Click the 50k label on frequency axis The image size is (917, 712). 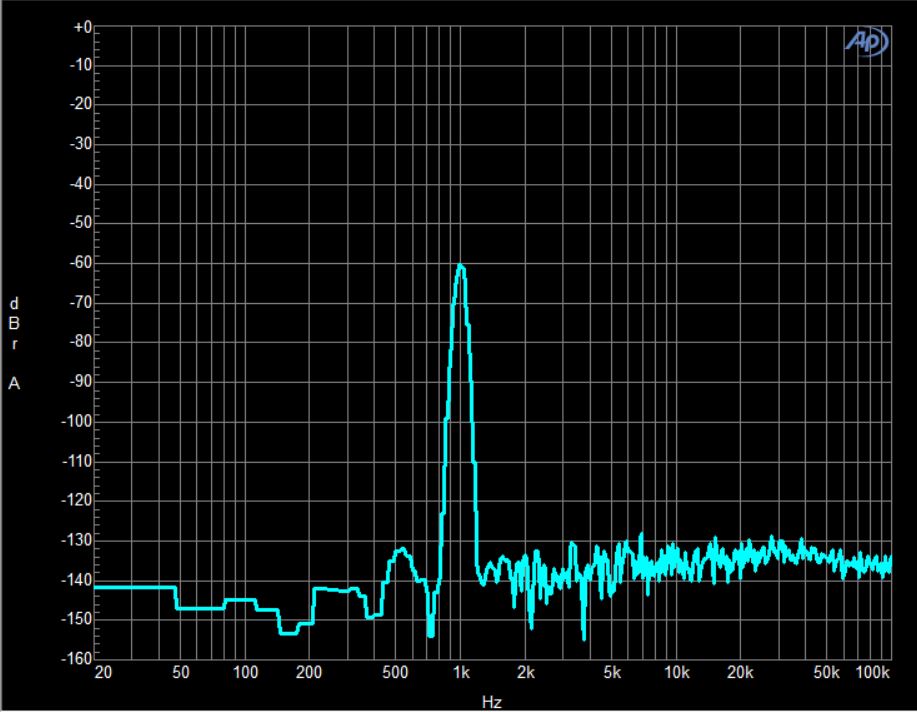[x=826, y=673]
